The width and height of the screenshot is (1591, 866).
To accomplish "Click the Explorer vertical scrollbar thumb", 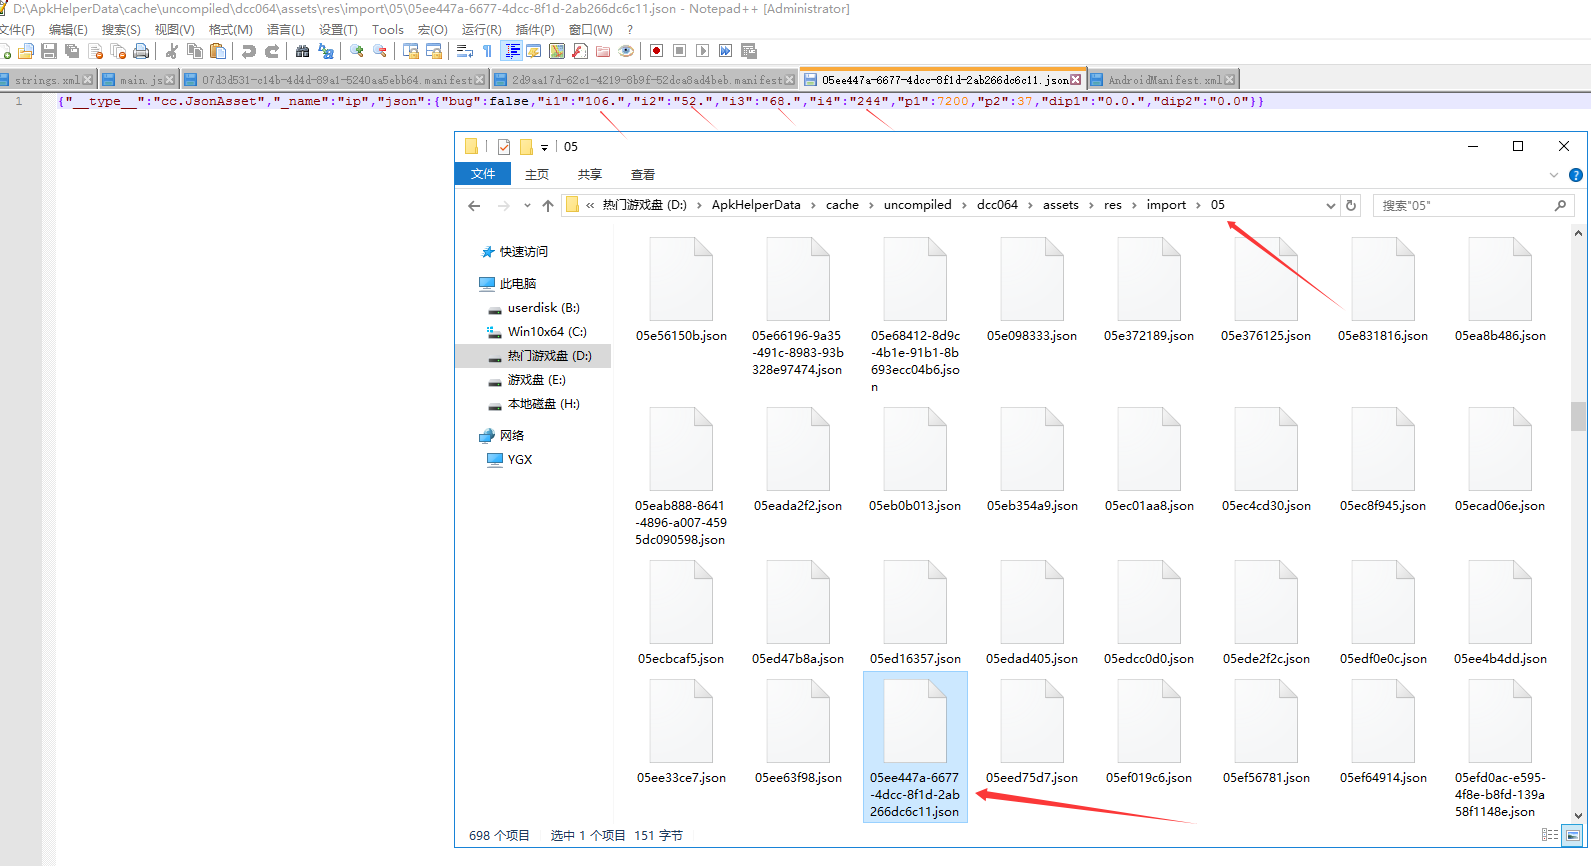I will tap(1578, 415).
